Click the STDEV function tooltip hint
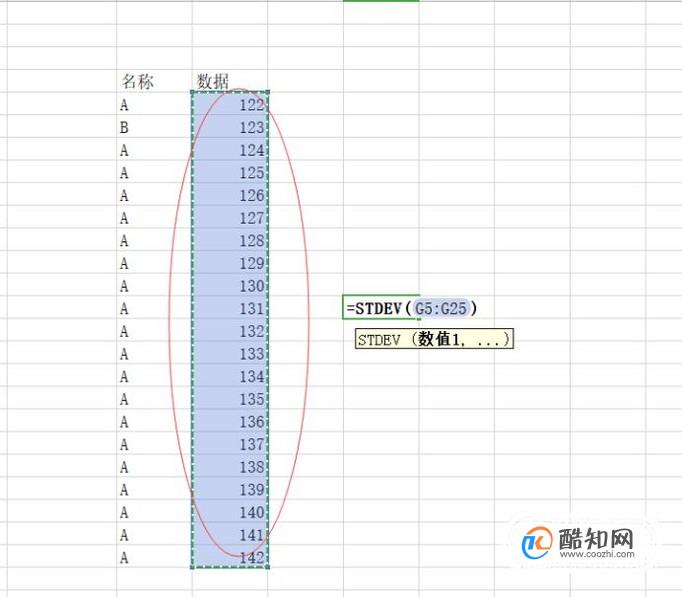This screenshot has width=682, height=597. 434,339
